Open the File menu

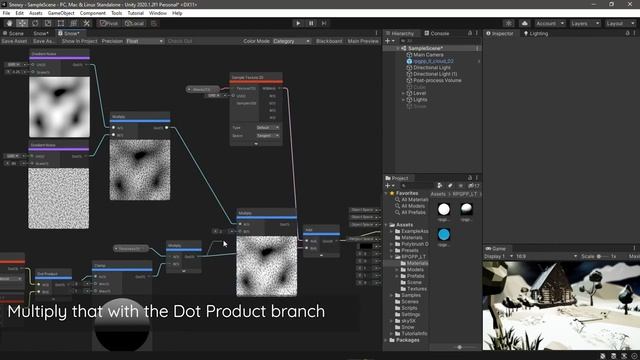click(x=6, y=13)
